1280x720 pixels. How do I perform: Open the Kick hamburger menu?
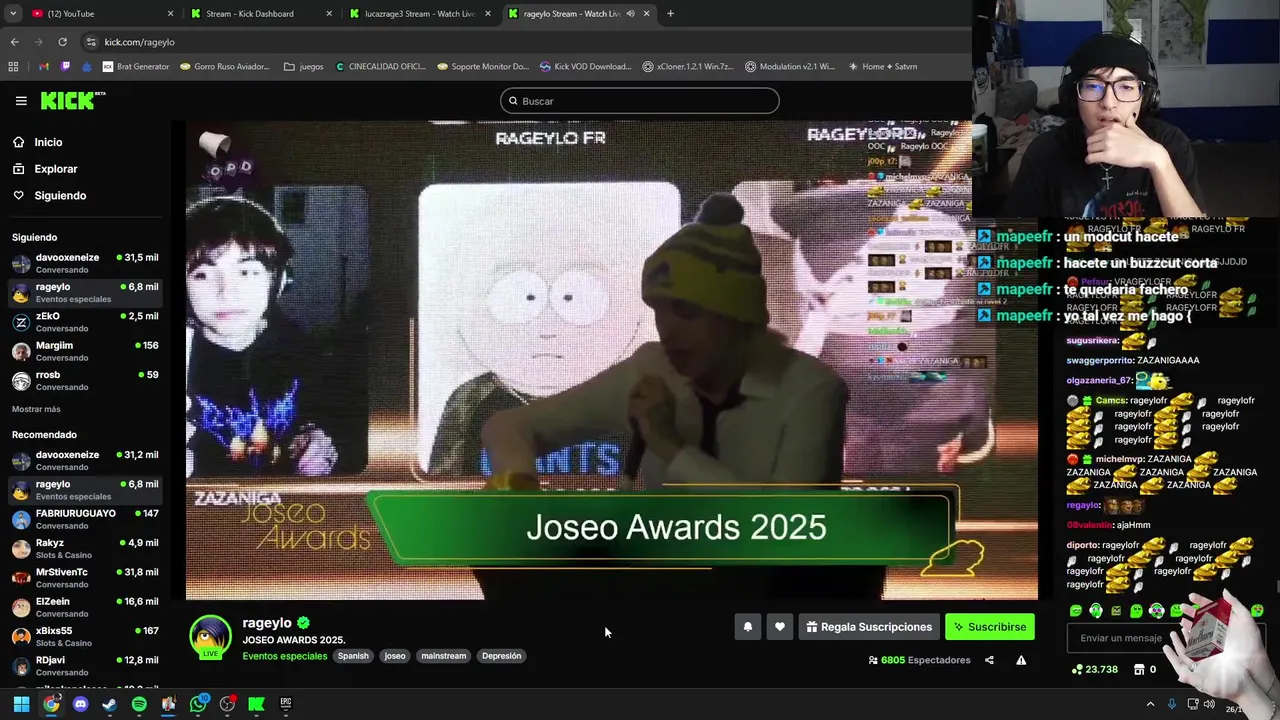tap(21, 101)
